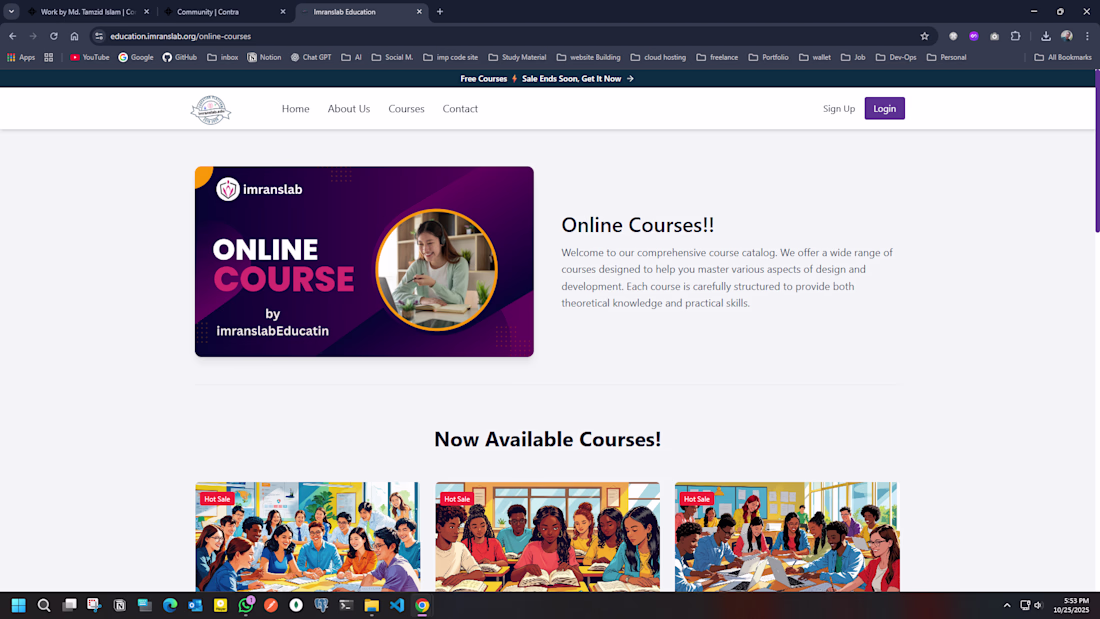Open the purple link extension icon
This screenshot has width=1100, height=619.
pyautogui.click(x=974, y=36)
